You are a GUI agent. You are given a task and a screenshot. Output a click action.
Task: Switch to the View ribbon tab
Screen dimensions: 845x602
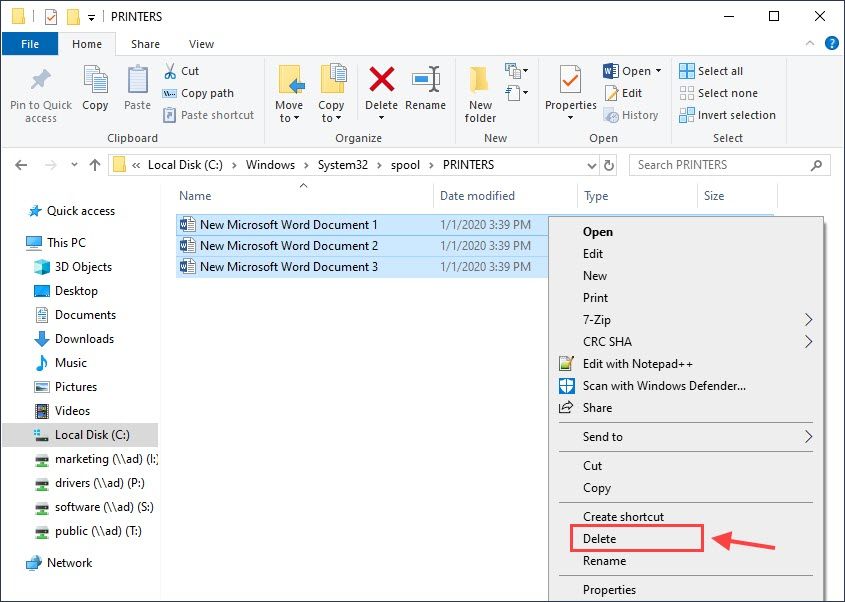point(201,44)
